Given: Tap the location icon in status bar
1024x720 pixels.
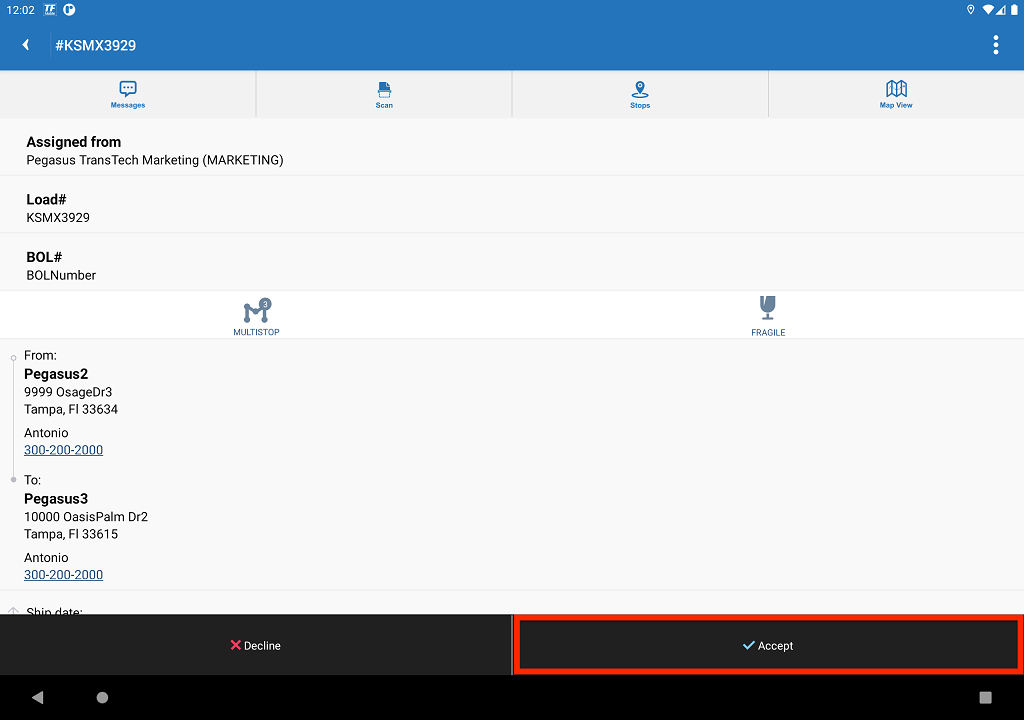Looking at the screenshot, I should tap(970, 9).
